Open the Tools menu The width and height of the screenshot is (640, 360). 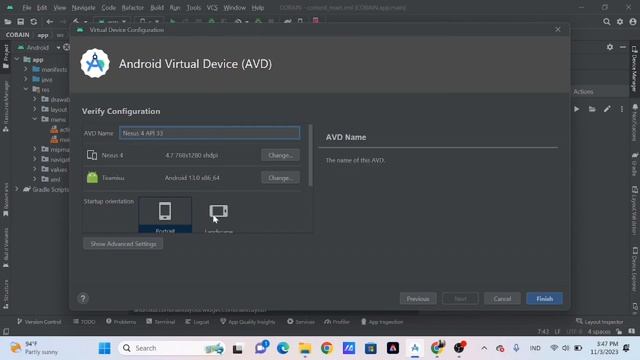[x=193, y=8]
